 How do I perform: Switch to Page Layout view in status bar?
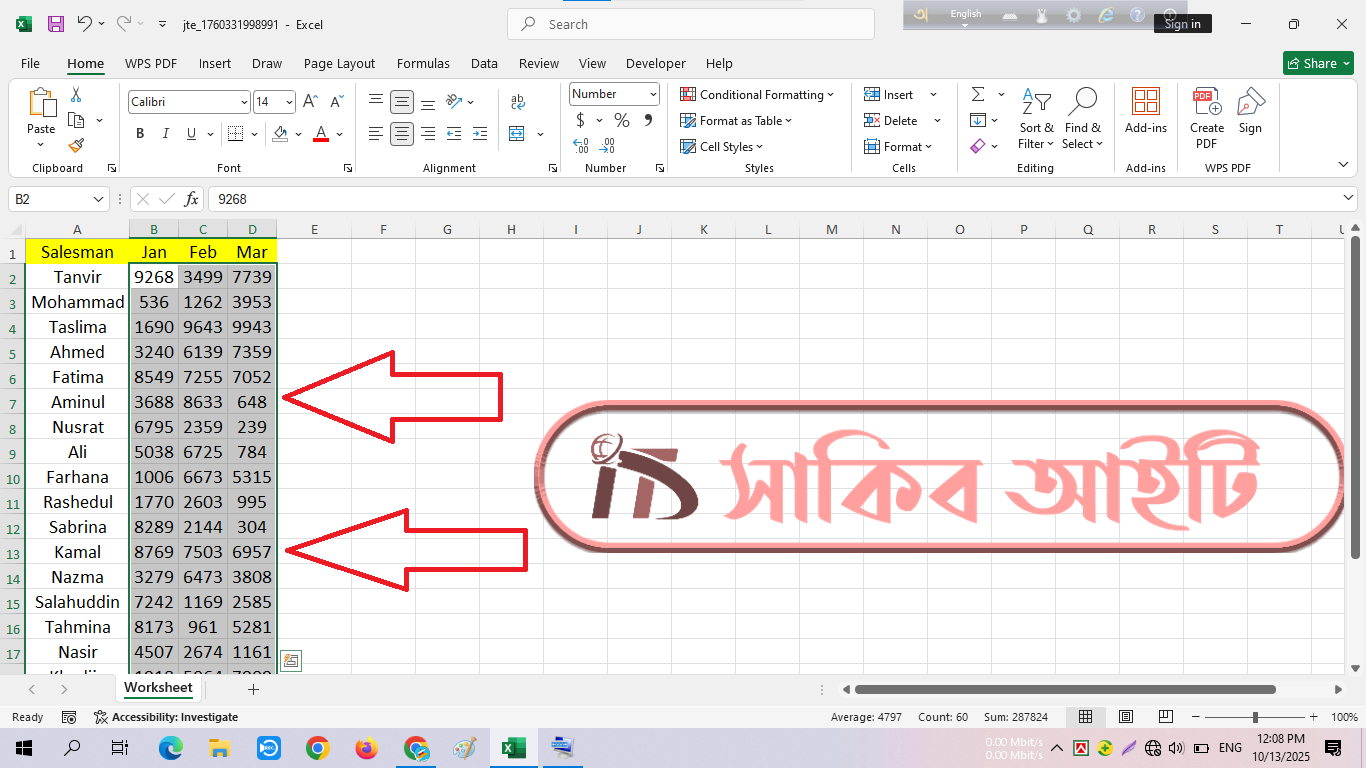(1126, 717)
